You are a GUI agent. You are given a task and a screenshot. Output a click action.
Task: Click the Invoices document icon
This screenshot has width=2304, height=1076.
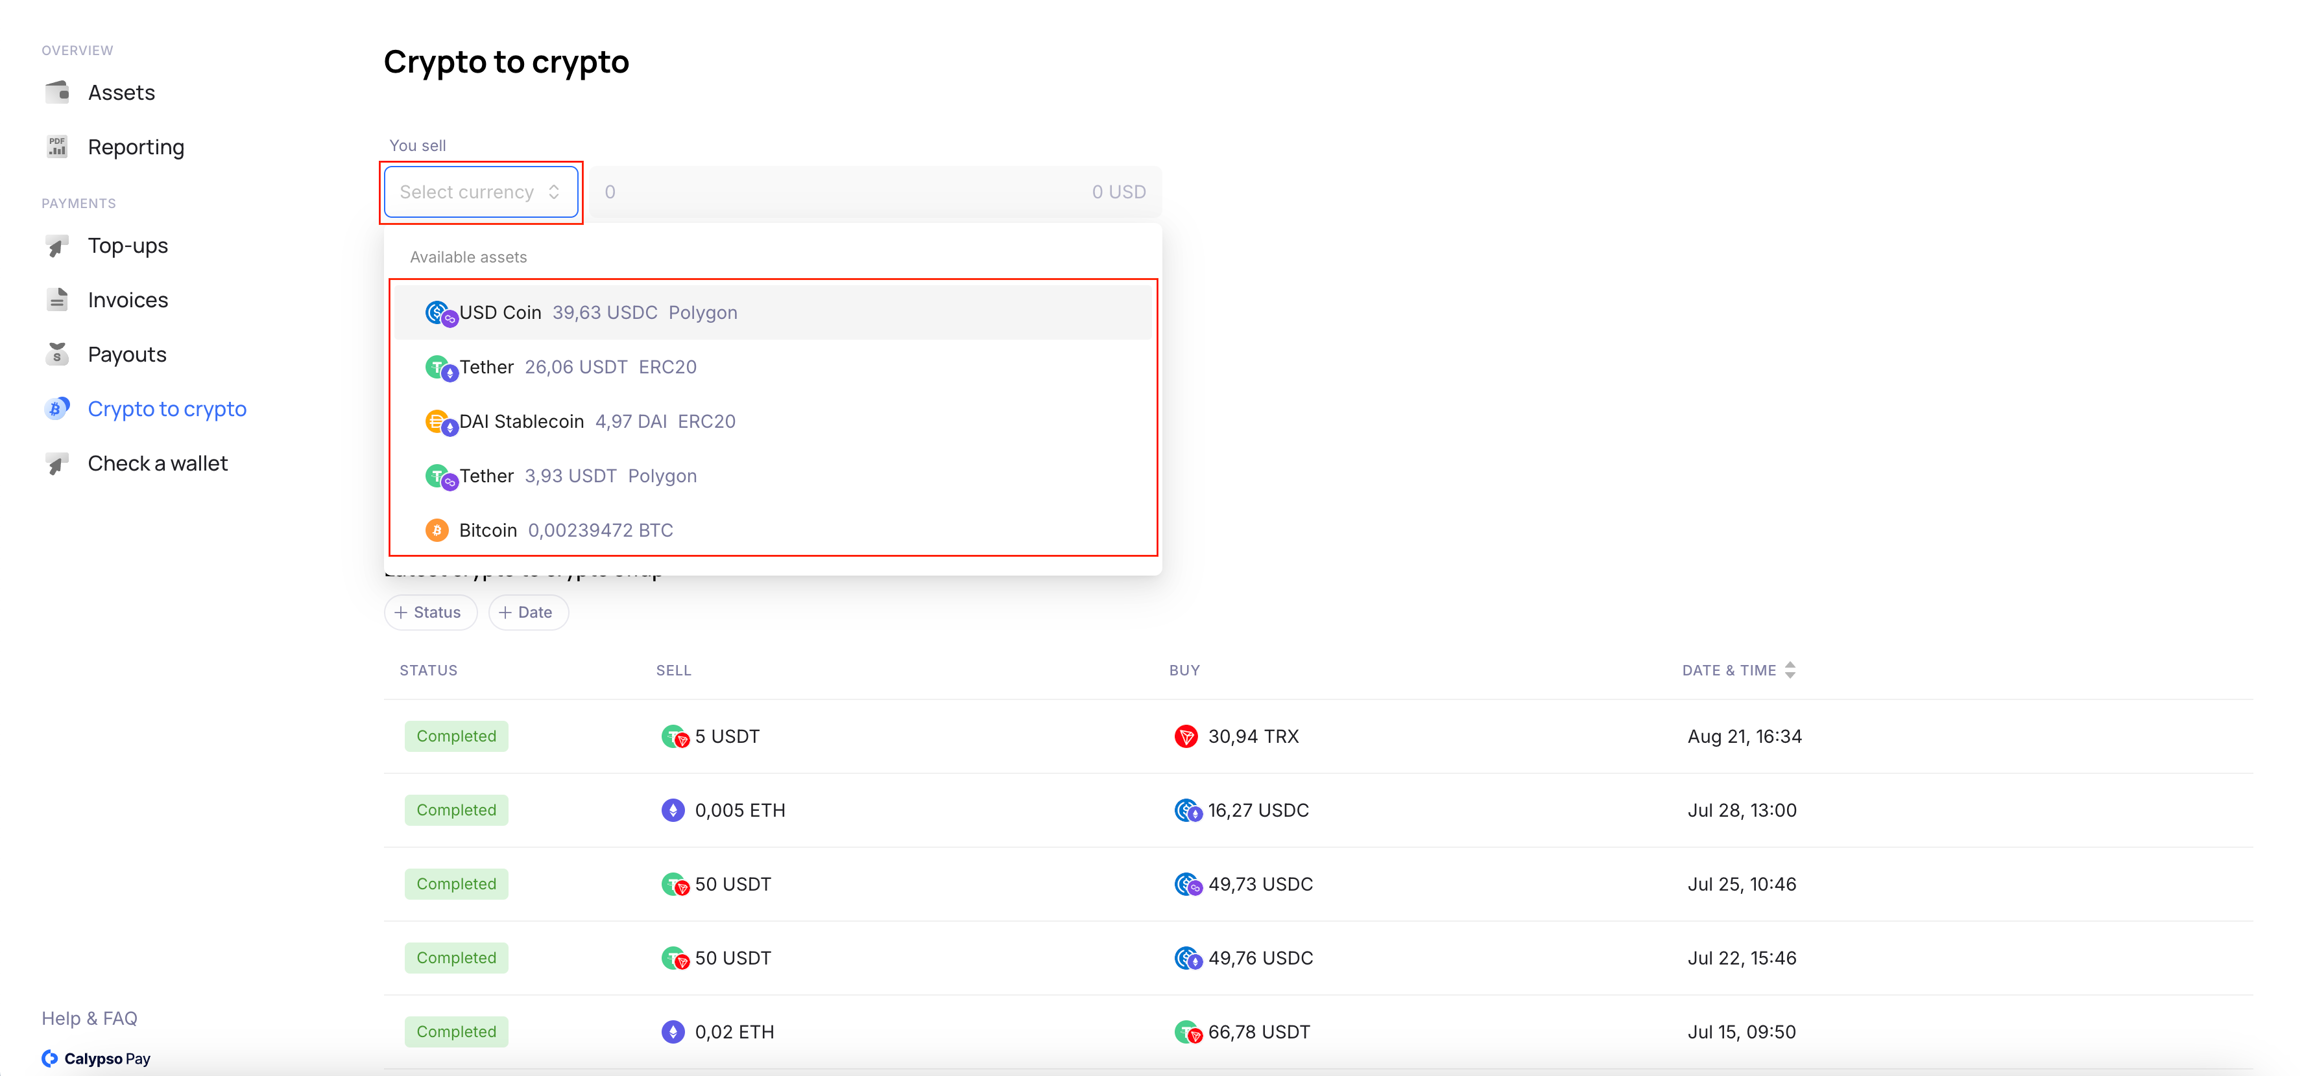[57, 300]
